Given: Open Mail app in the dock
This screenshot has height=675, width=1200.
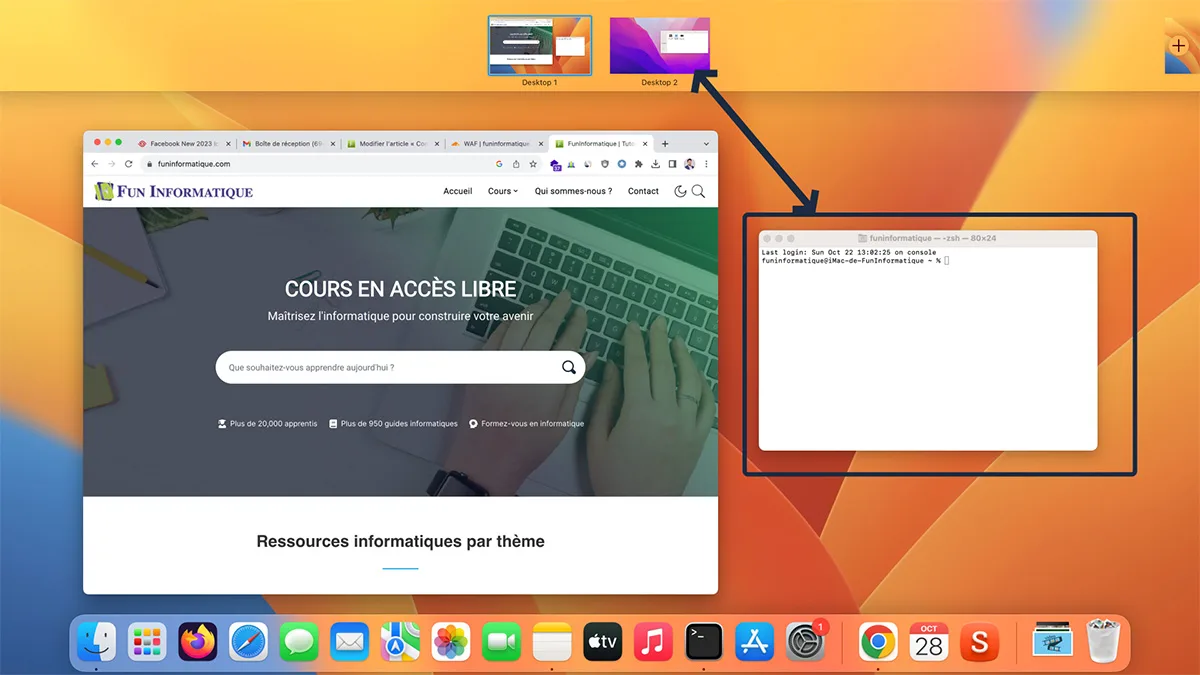Looking at the screenshot, I should click(x=350, y=642).
